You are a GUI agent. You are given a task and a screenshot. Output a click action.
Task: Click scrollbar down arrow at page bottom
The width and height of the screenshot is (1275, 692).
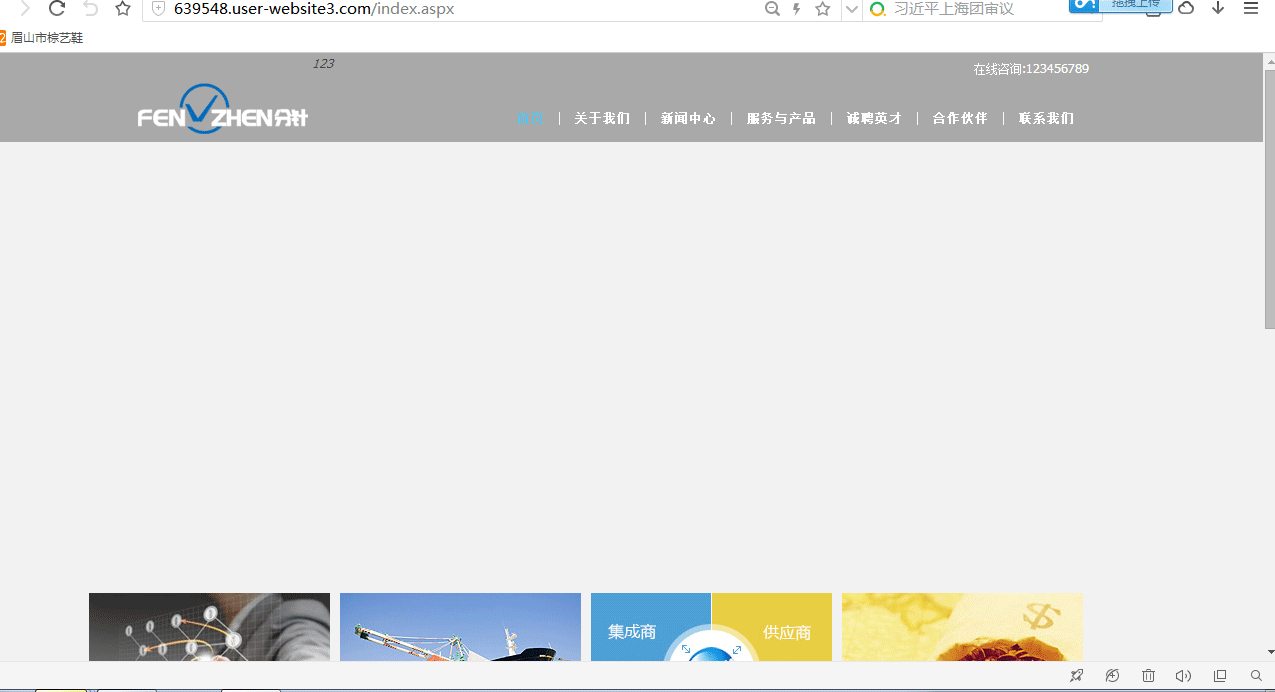pos(1269,651)
